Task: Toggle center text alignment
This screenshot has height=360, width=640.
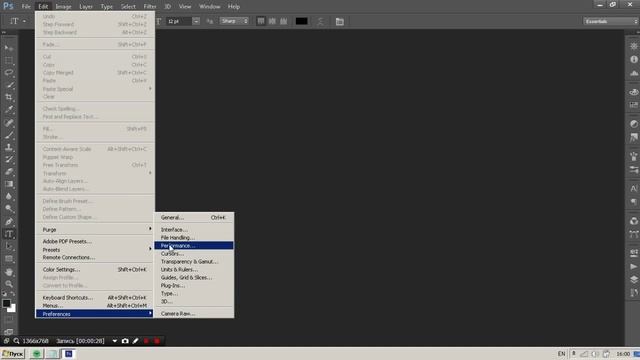Action: (x=272, y=21)
